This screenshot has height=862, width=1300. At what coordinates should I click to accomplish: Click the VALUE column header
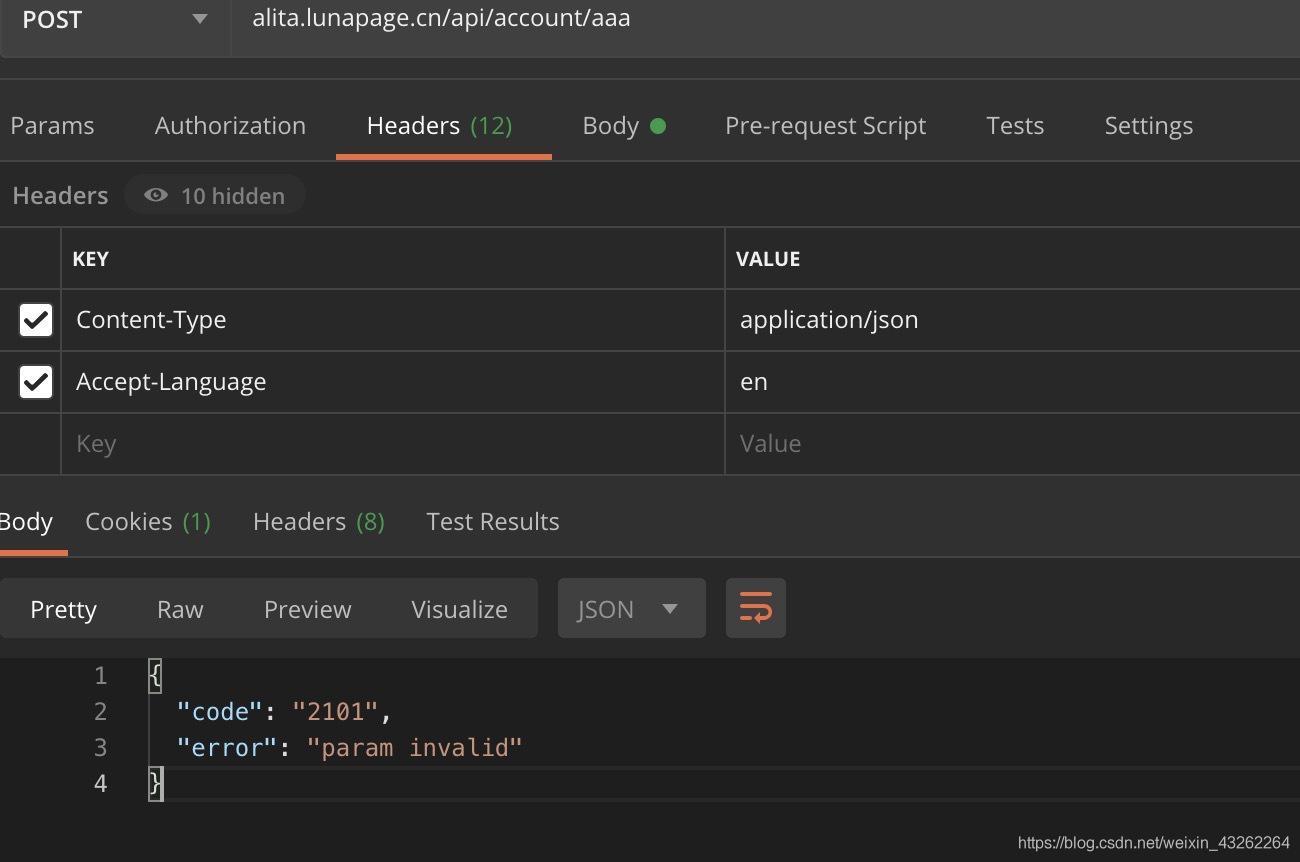(768, 259)
